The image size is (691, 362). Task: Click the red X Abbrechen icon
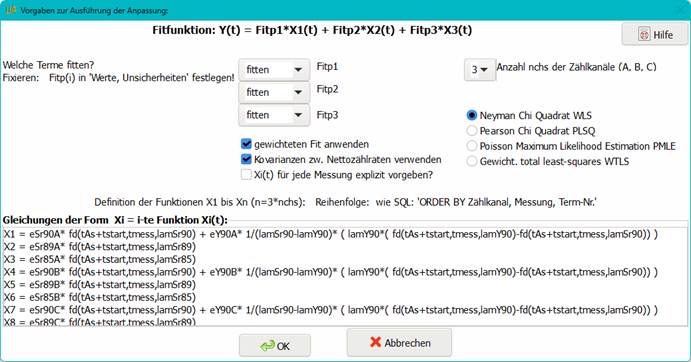pos(375,342)
